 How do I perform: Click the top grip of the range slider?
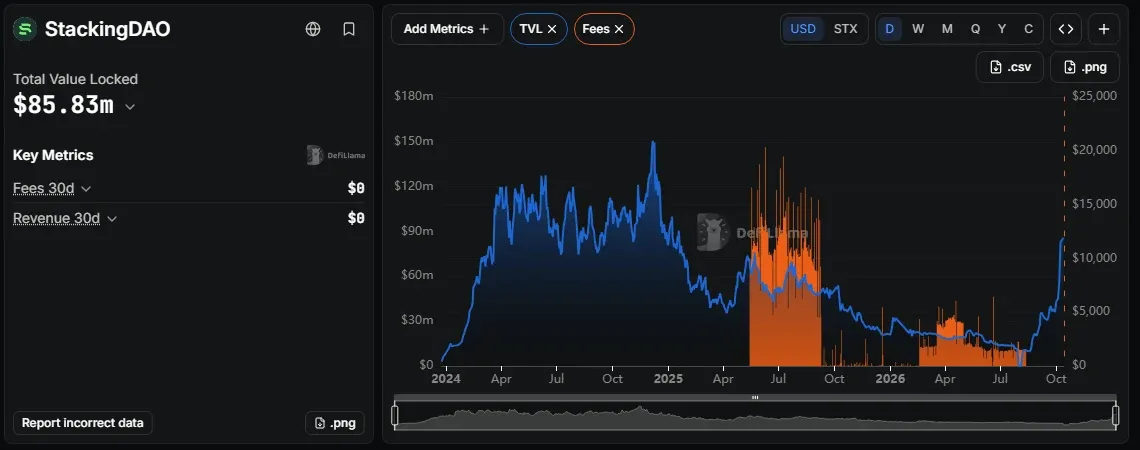755,398
